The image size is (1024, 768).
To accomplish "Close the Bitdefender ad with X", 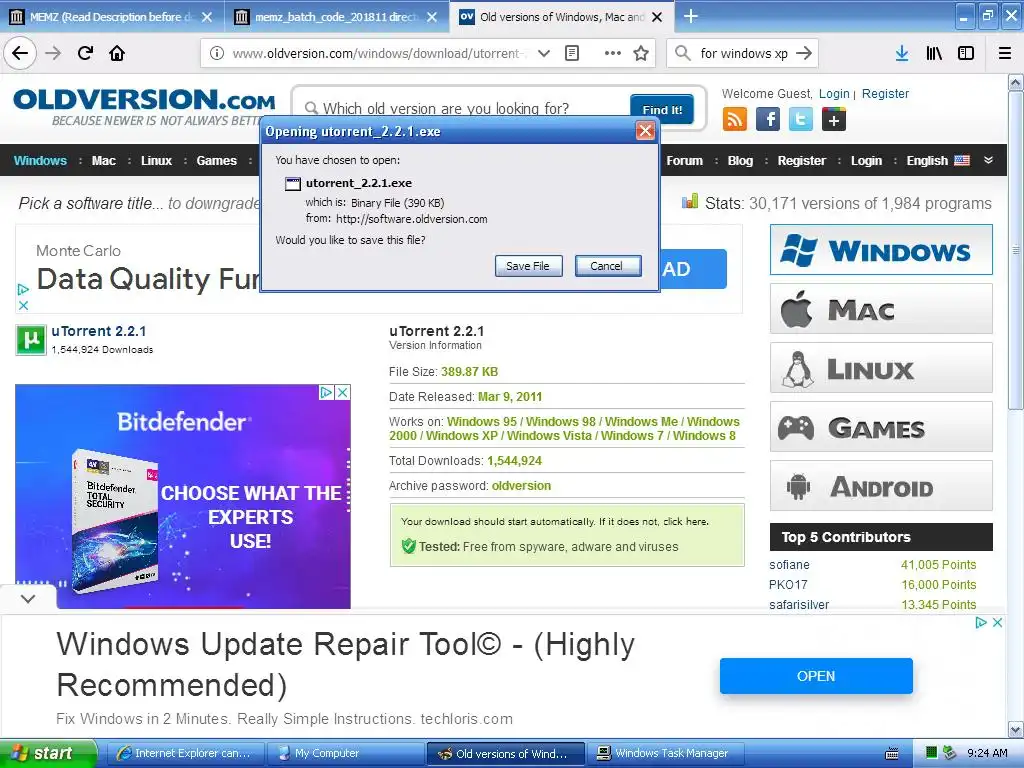I will [x=342, y=392].
